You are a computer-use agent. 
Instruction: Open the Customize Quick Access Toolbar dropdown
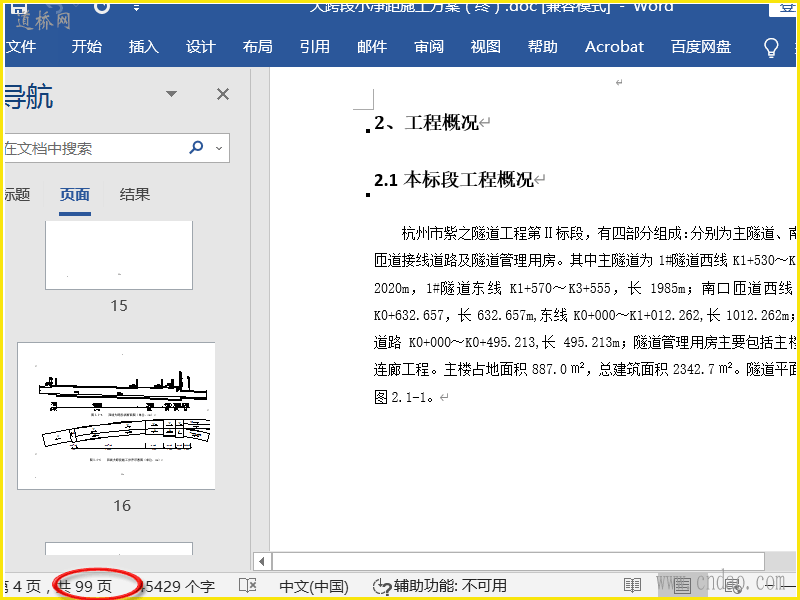point(136,8)
